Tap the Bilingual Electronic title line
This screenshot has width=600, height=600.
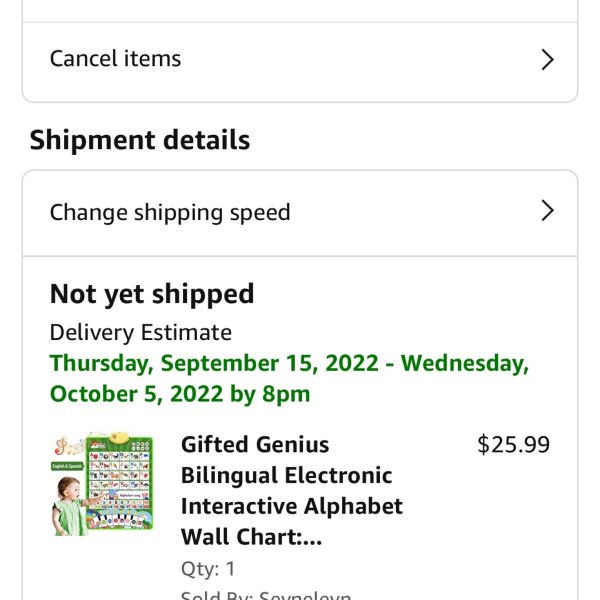pos(287,476)
